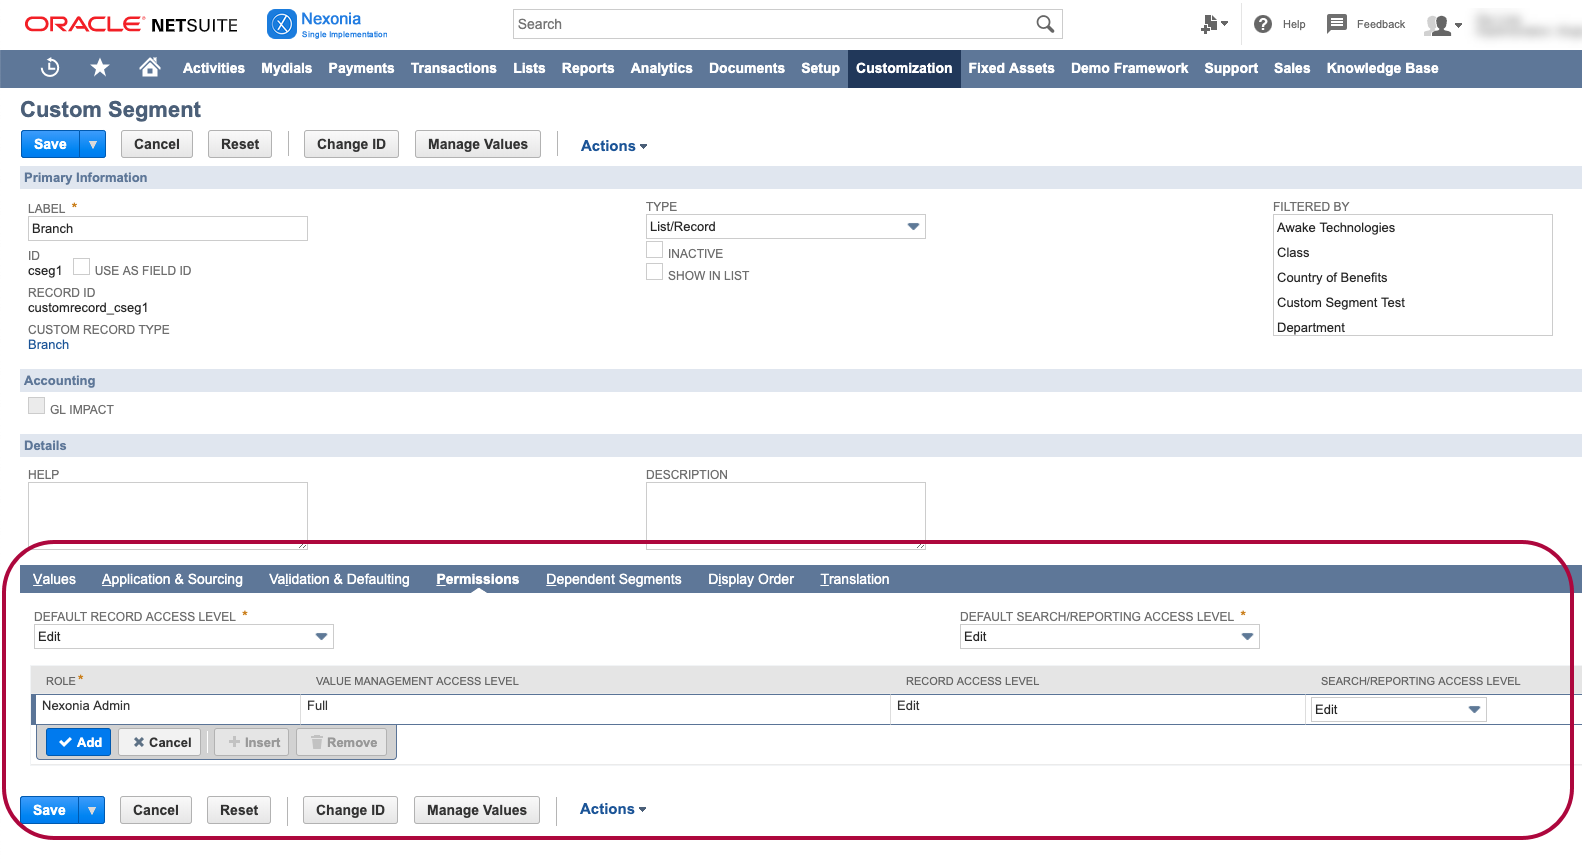Click the top Reset button
The image size is (1582, 864).
[240, 144]
